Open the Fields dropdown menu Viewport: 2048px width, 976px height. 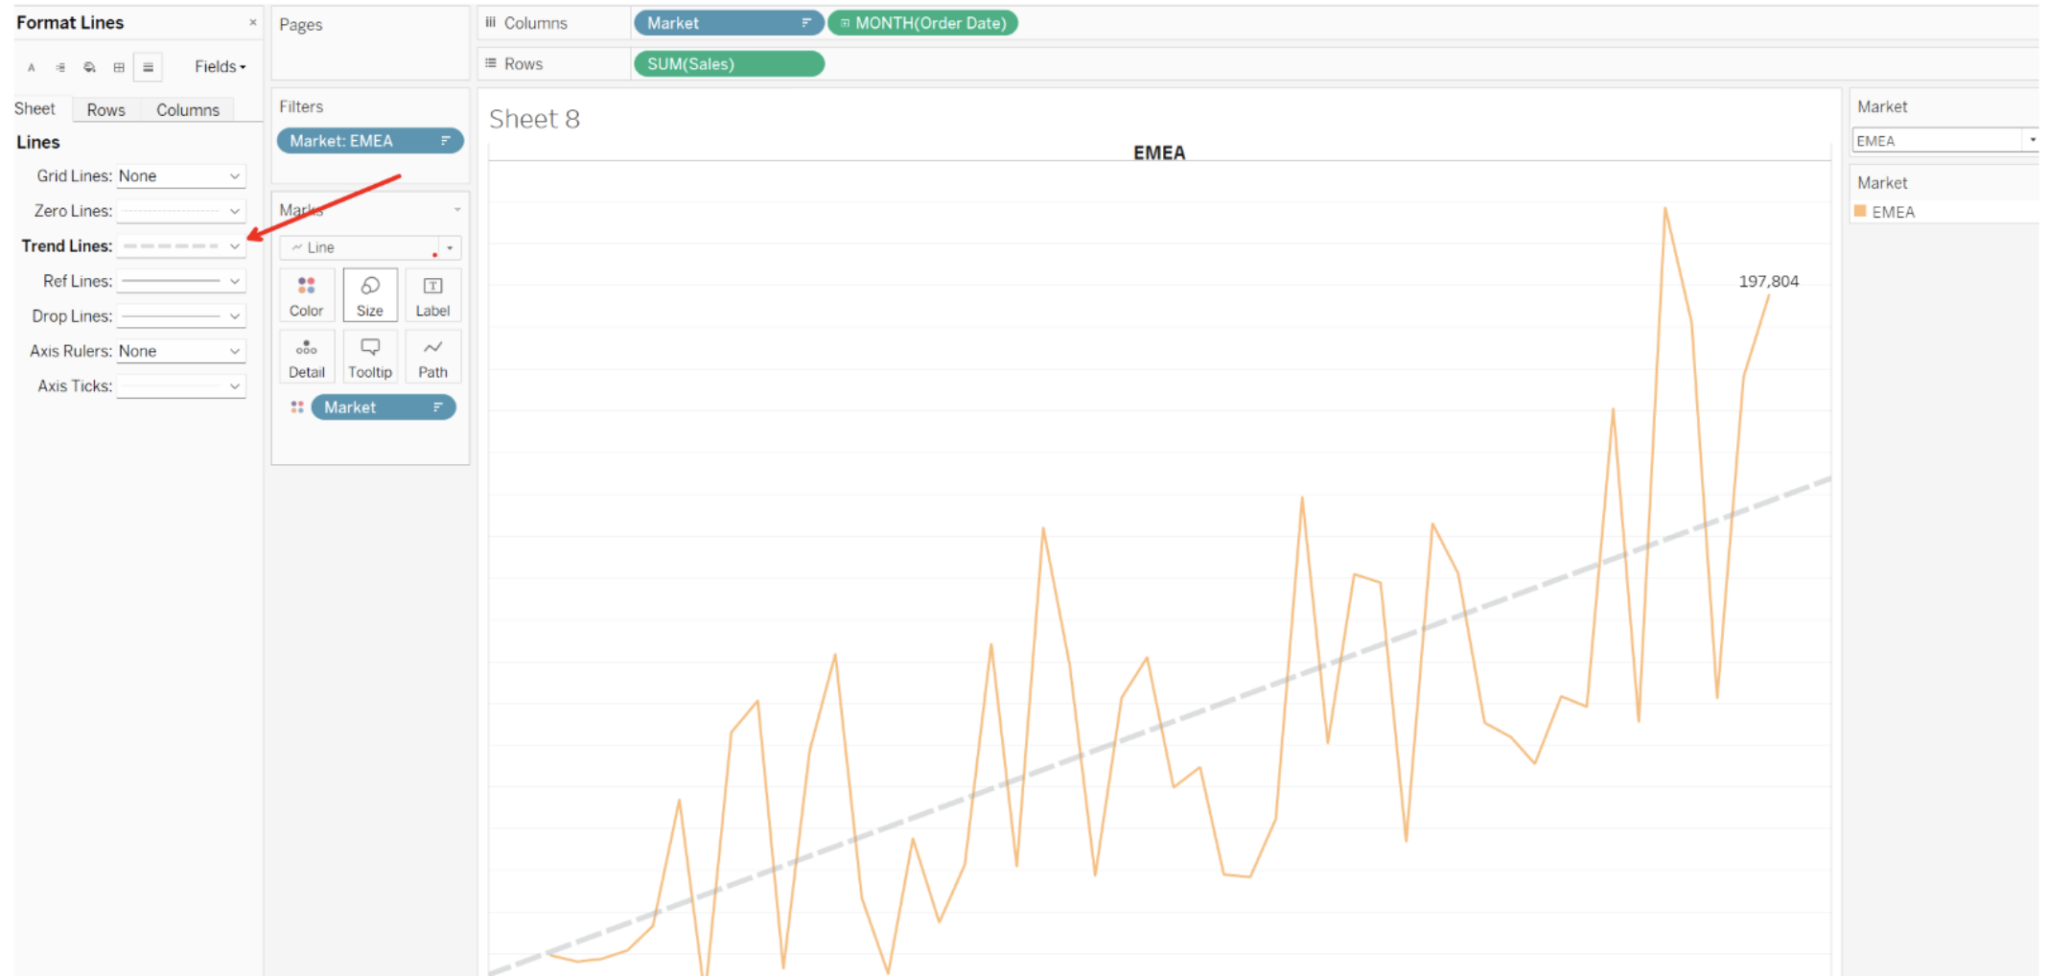pos(220,67)
